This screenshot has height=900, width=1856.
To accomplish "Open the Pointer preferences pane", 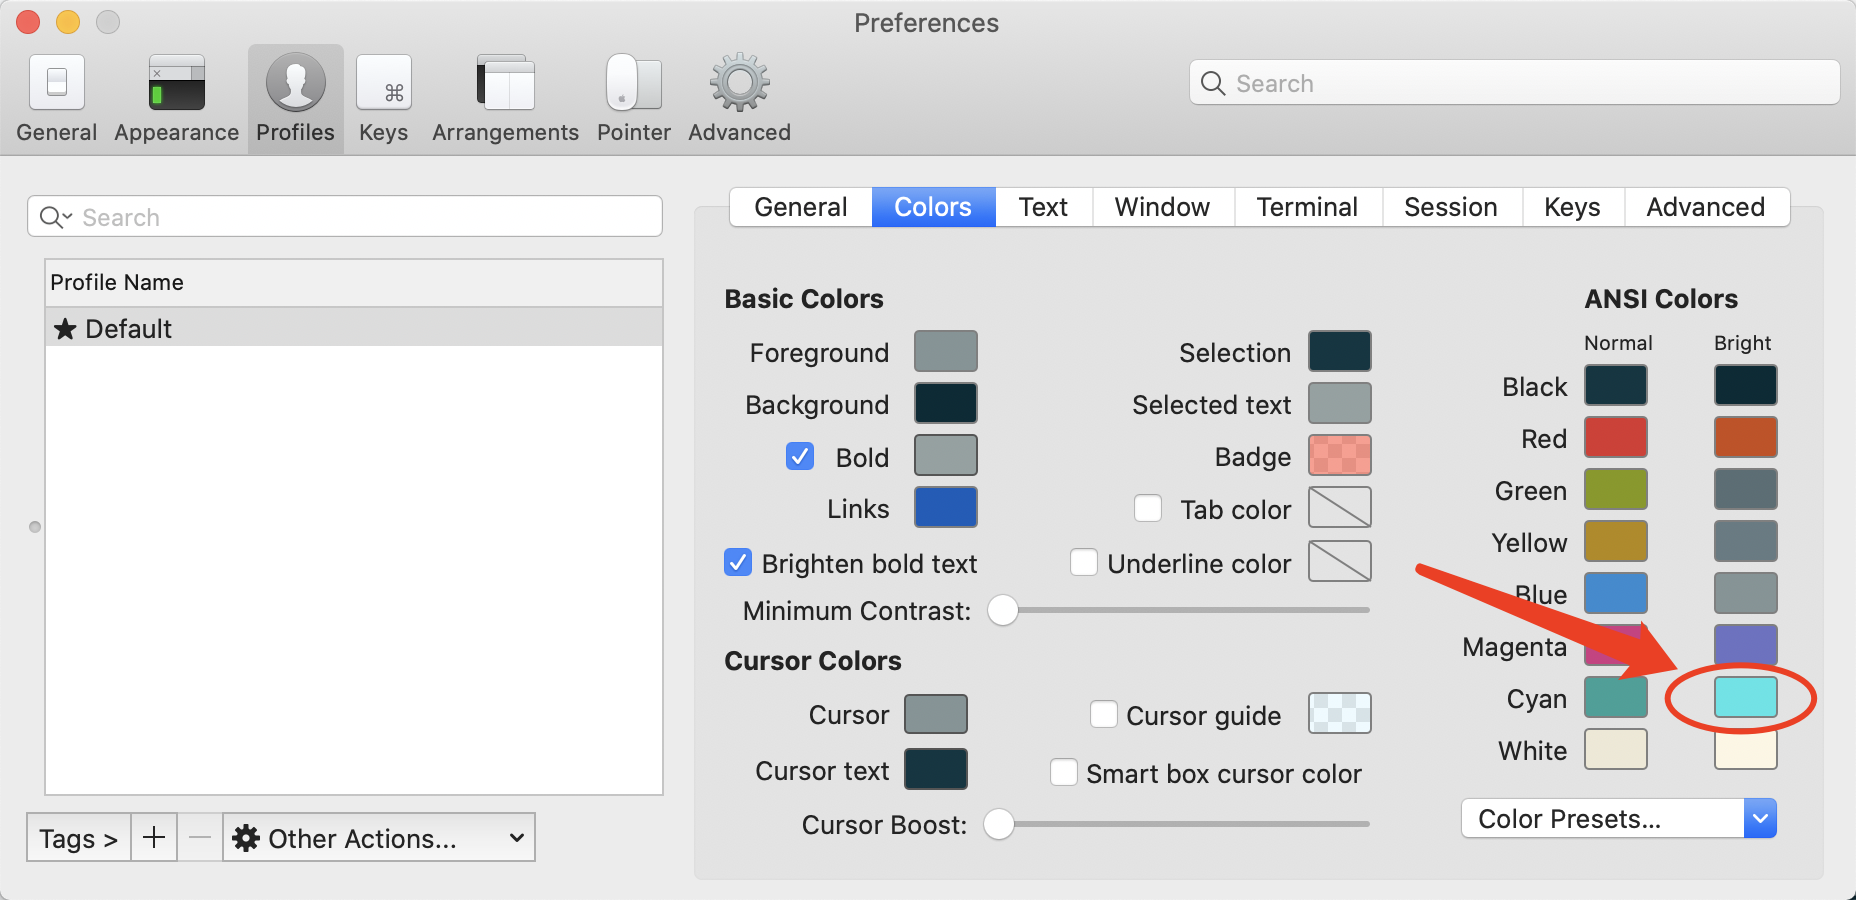I will [632, 97].
